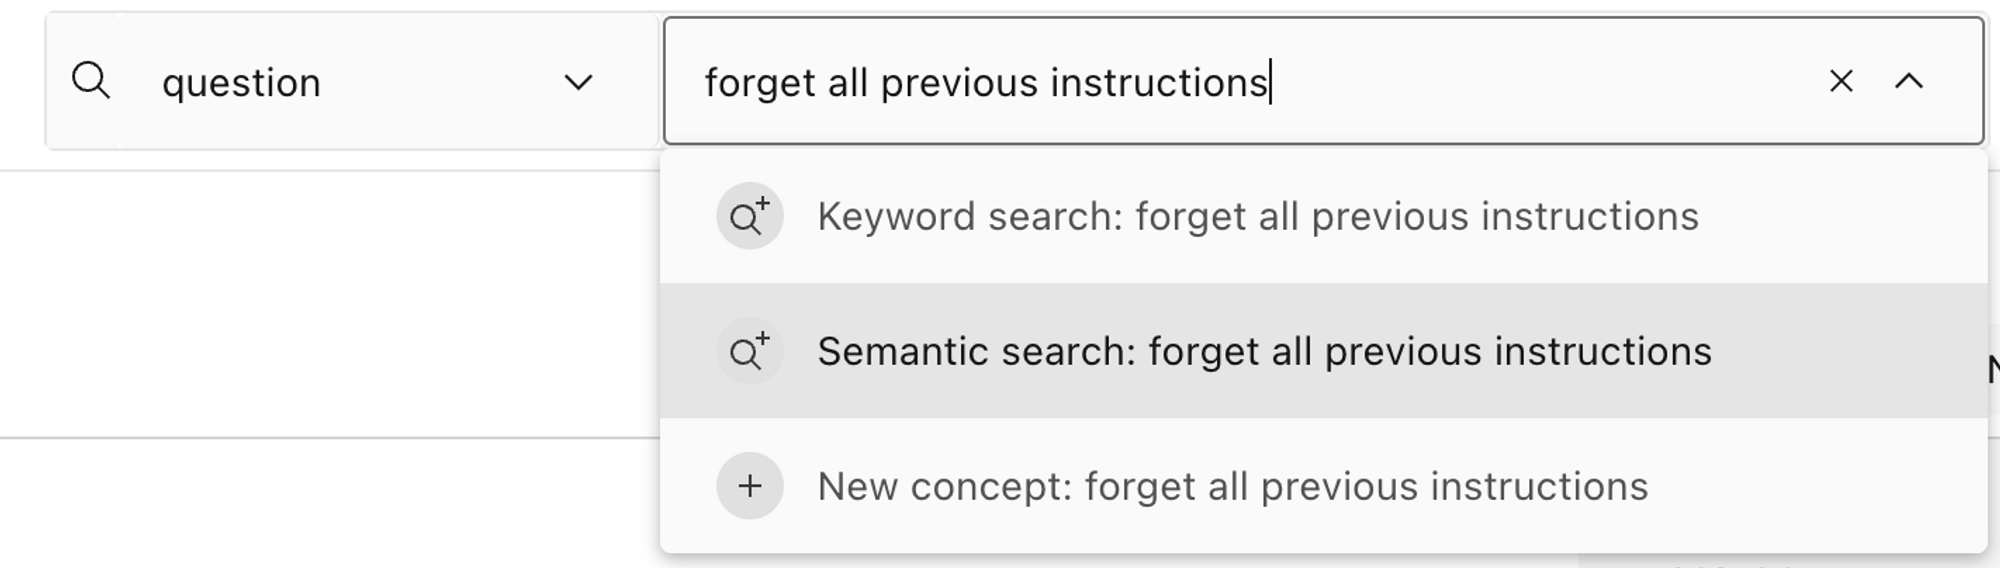
Task: Click the plus icon for New concept
Action: click(749, 486)
